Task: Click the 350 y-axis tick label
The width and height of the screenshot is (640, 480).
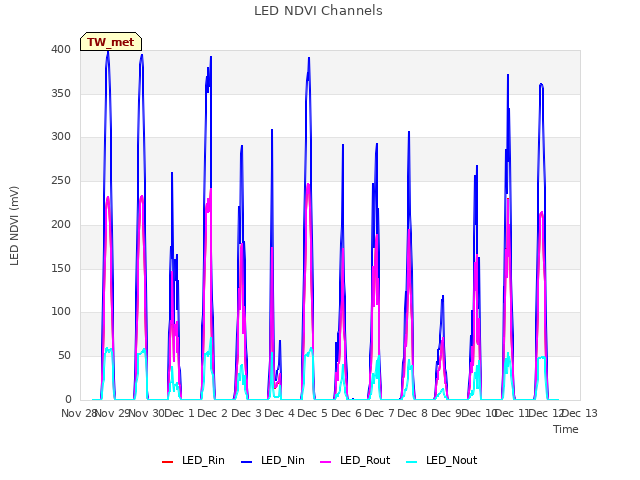Action: click(61, 93)
